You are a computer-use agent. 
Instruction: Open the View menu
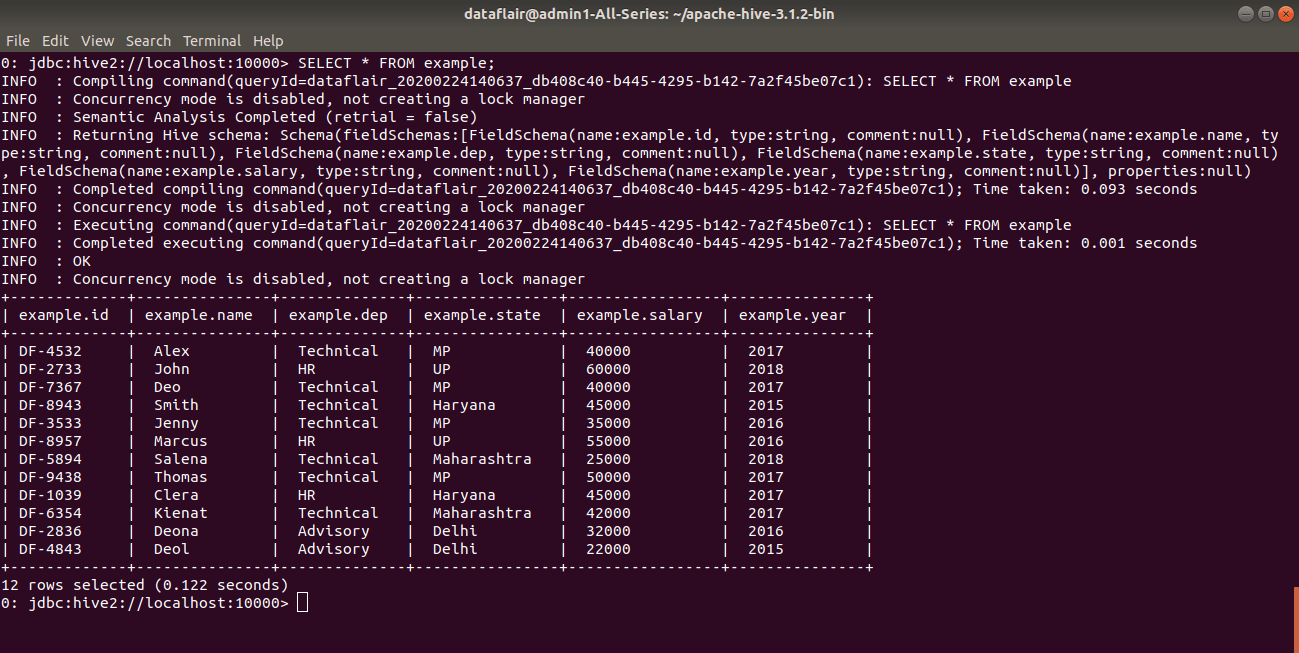[x=97, y=41]
